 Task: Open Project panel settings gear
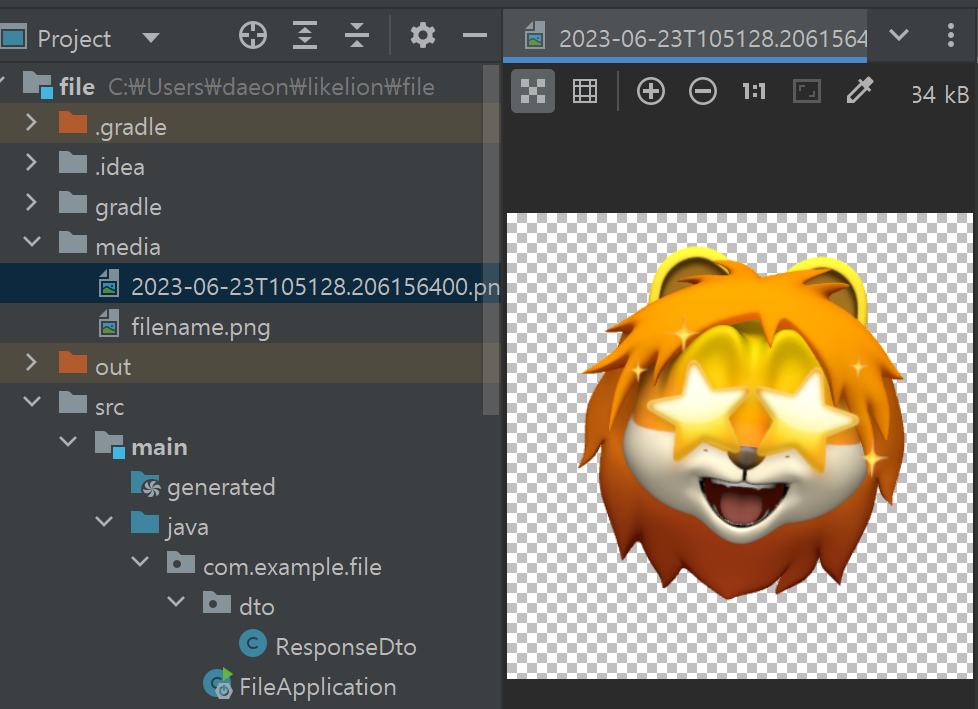tap(422, 36)
